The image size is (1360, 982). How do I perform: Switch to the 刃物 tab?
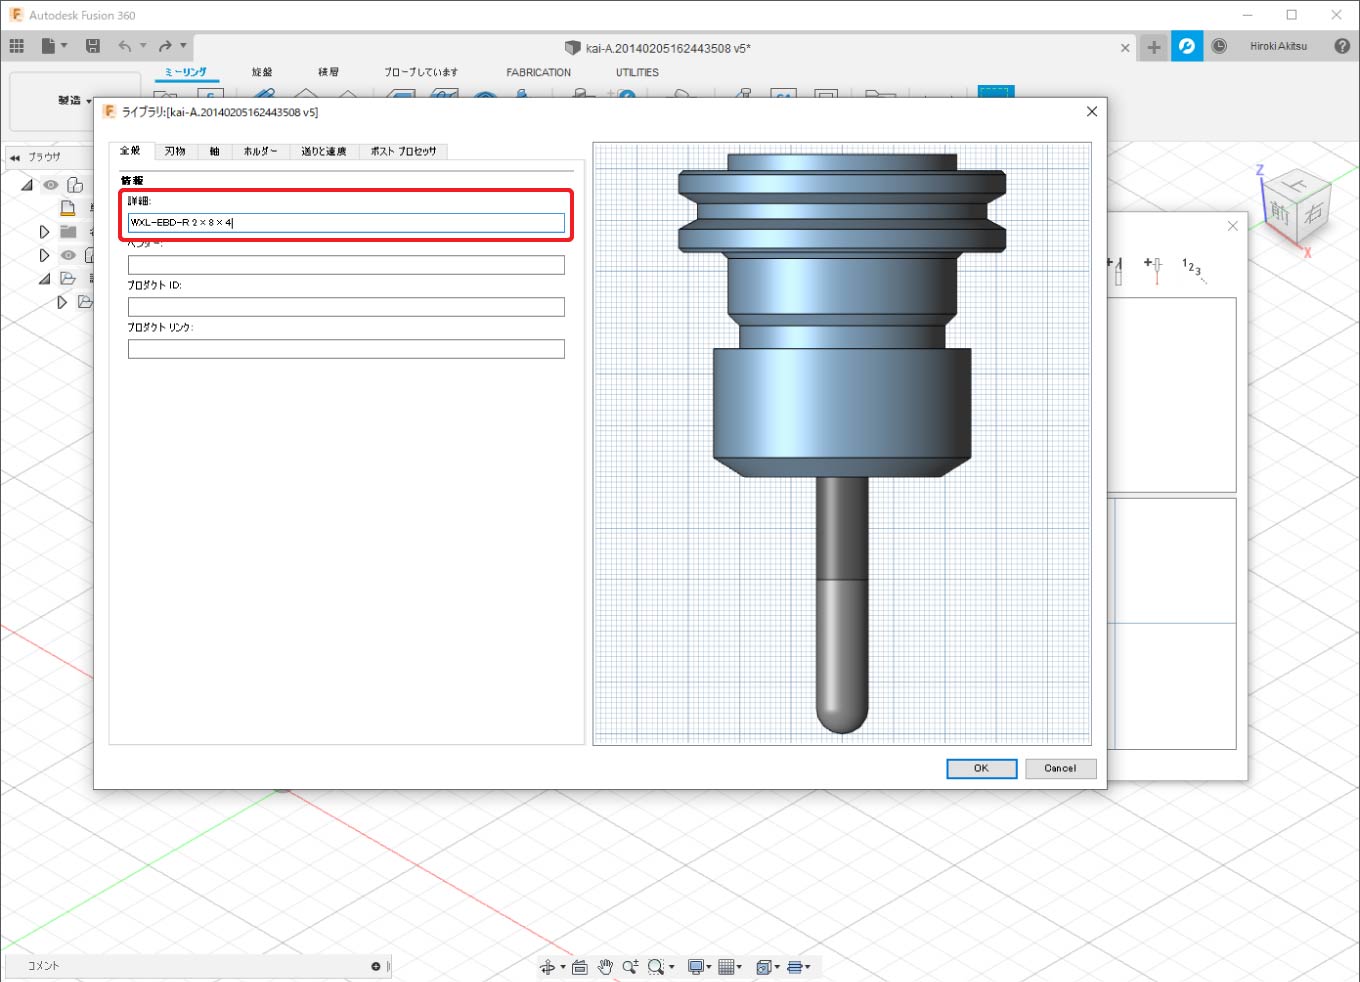[x=175, y=151]
